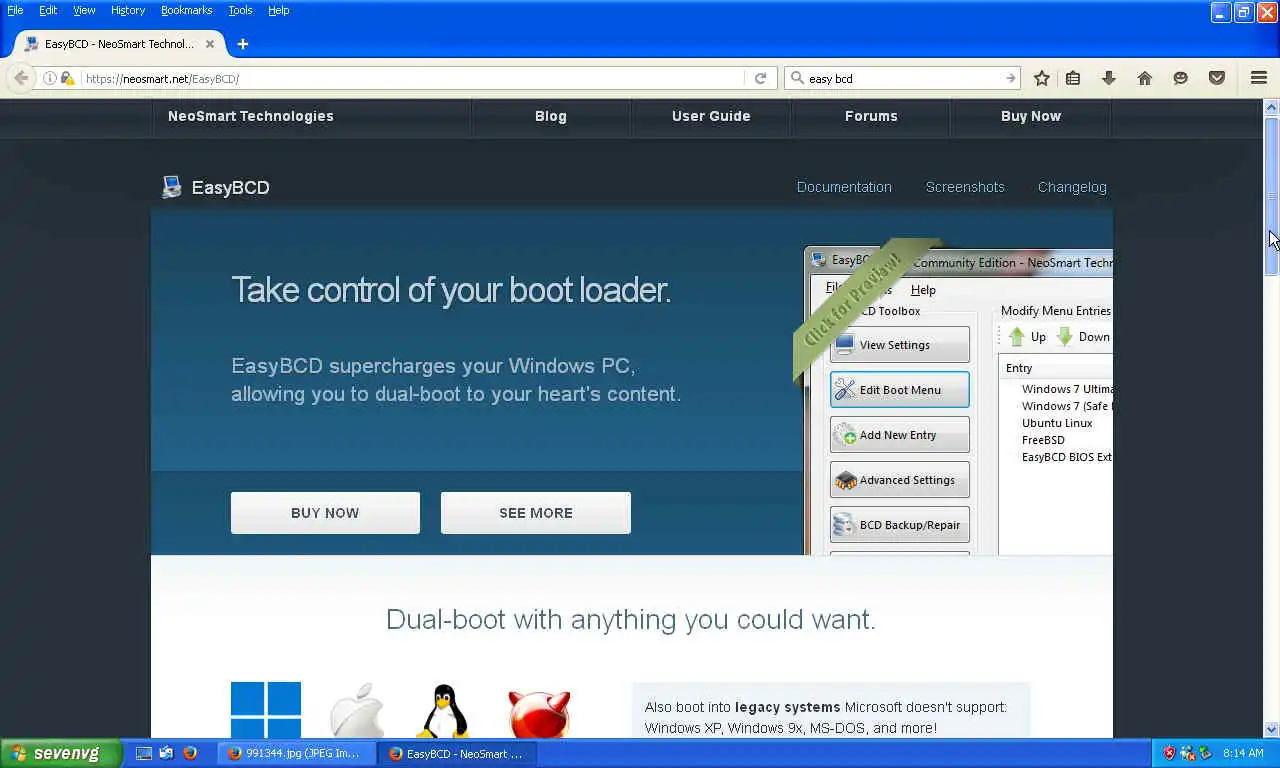The width and height of the screenshot is (1280, 768).
Task: Click the BUY NOW button in the hero
Action: click(325, 513)
